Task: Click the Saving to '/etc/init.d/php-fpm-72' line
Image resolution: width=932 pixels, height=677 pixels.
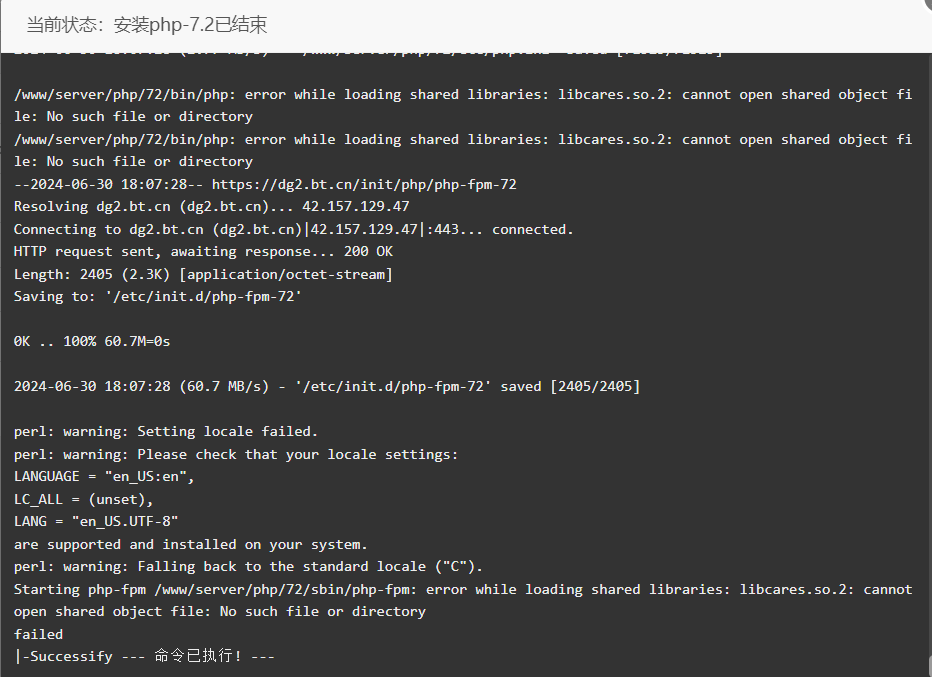Action: [x=158, y=297]
